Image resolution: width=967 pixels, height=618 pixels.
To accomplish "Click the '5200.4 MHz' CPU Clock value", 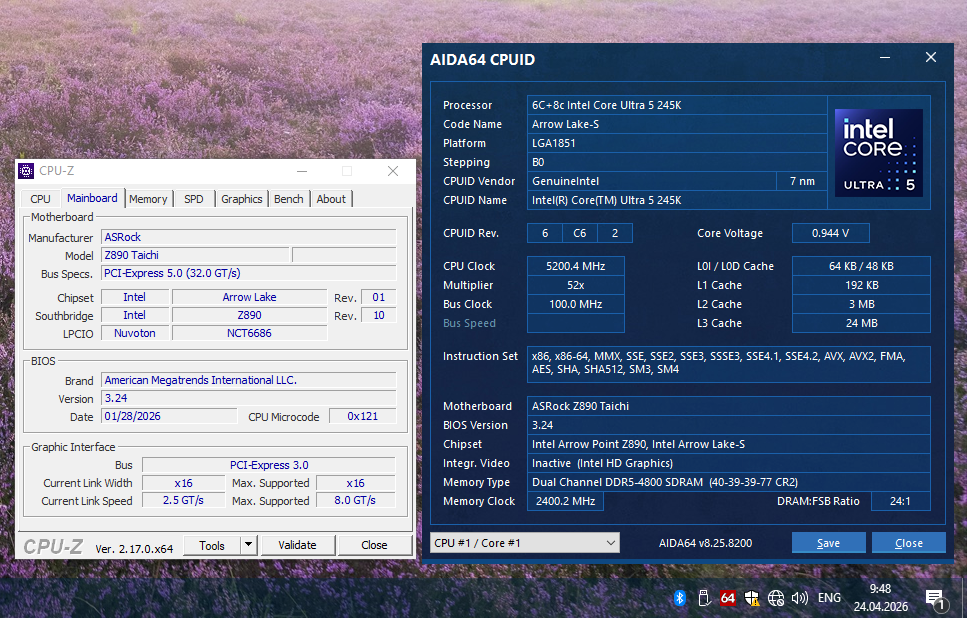I will pyautogui.click(x=575, y=266).
